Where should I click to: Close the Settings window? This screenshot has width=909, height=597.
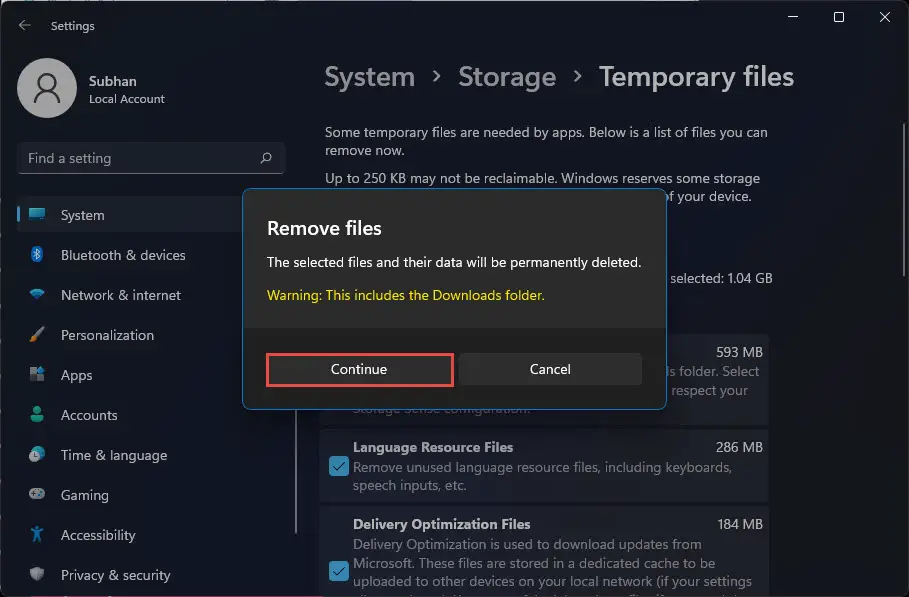click(885, 17)
